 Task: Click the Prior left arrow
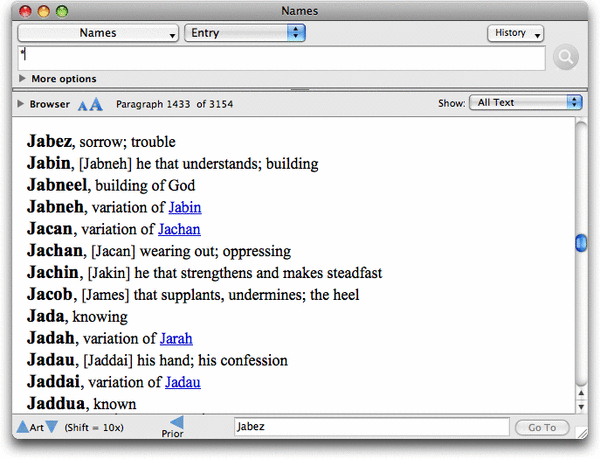pyautogui.click(x=176, y=423)
